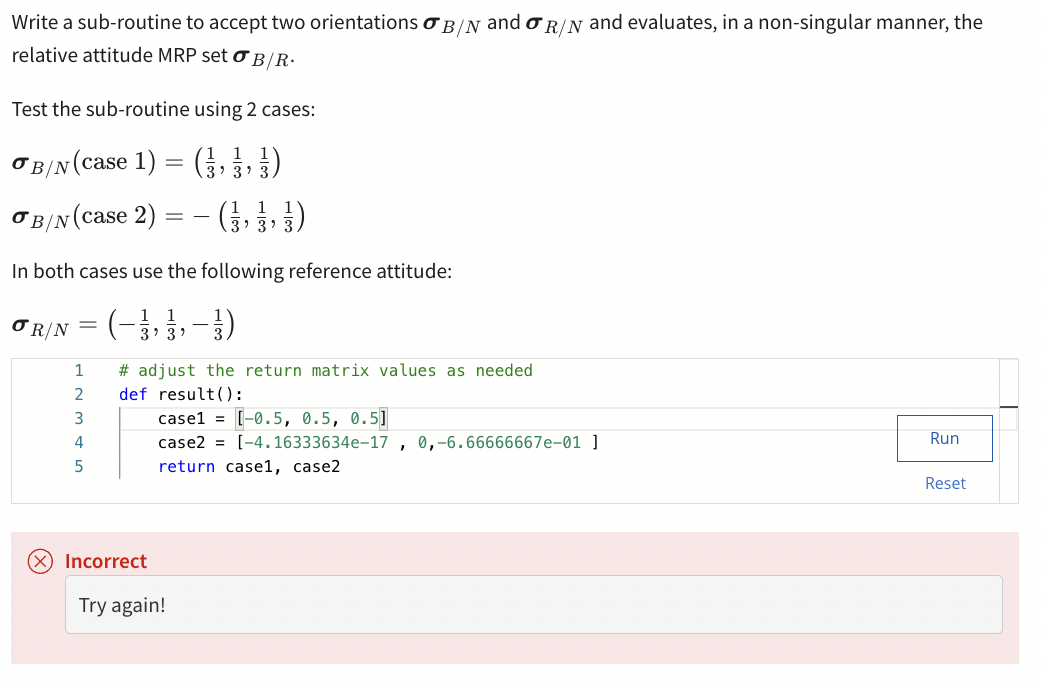Click line number 1 in the editor
1042x684 pixels.
78,370
